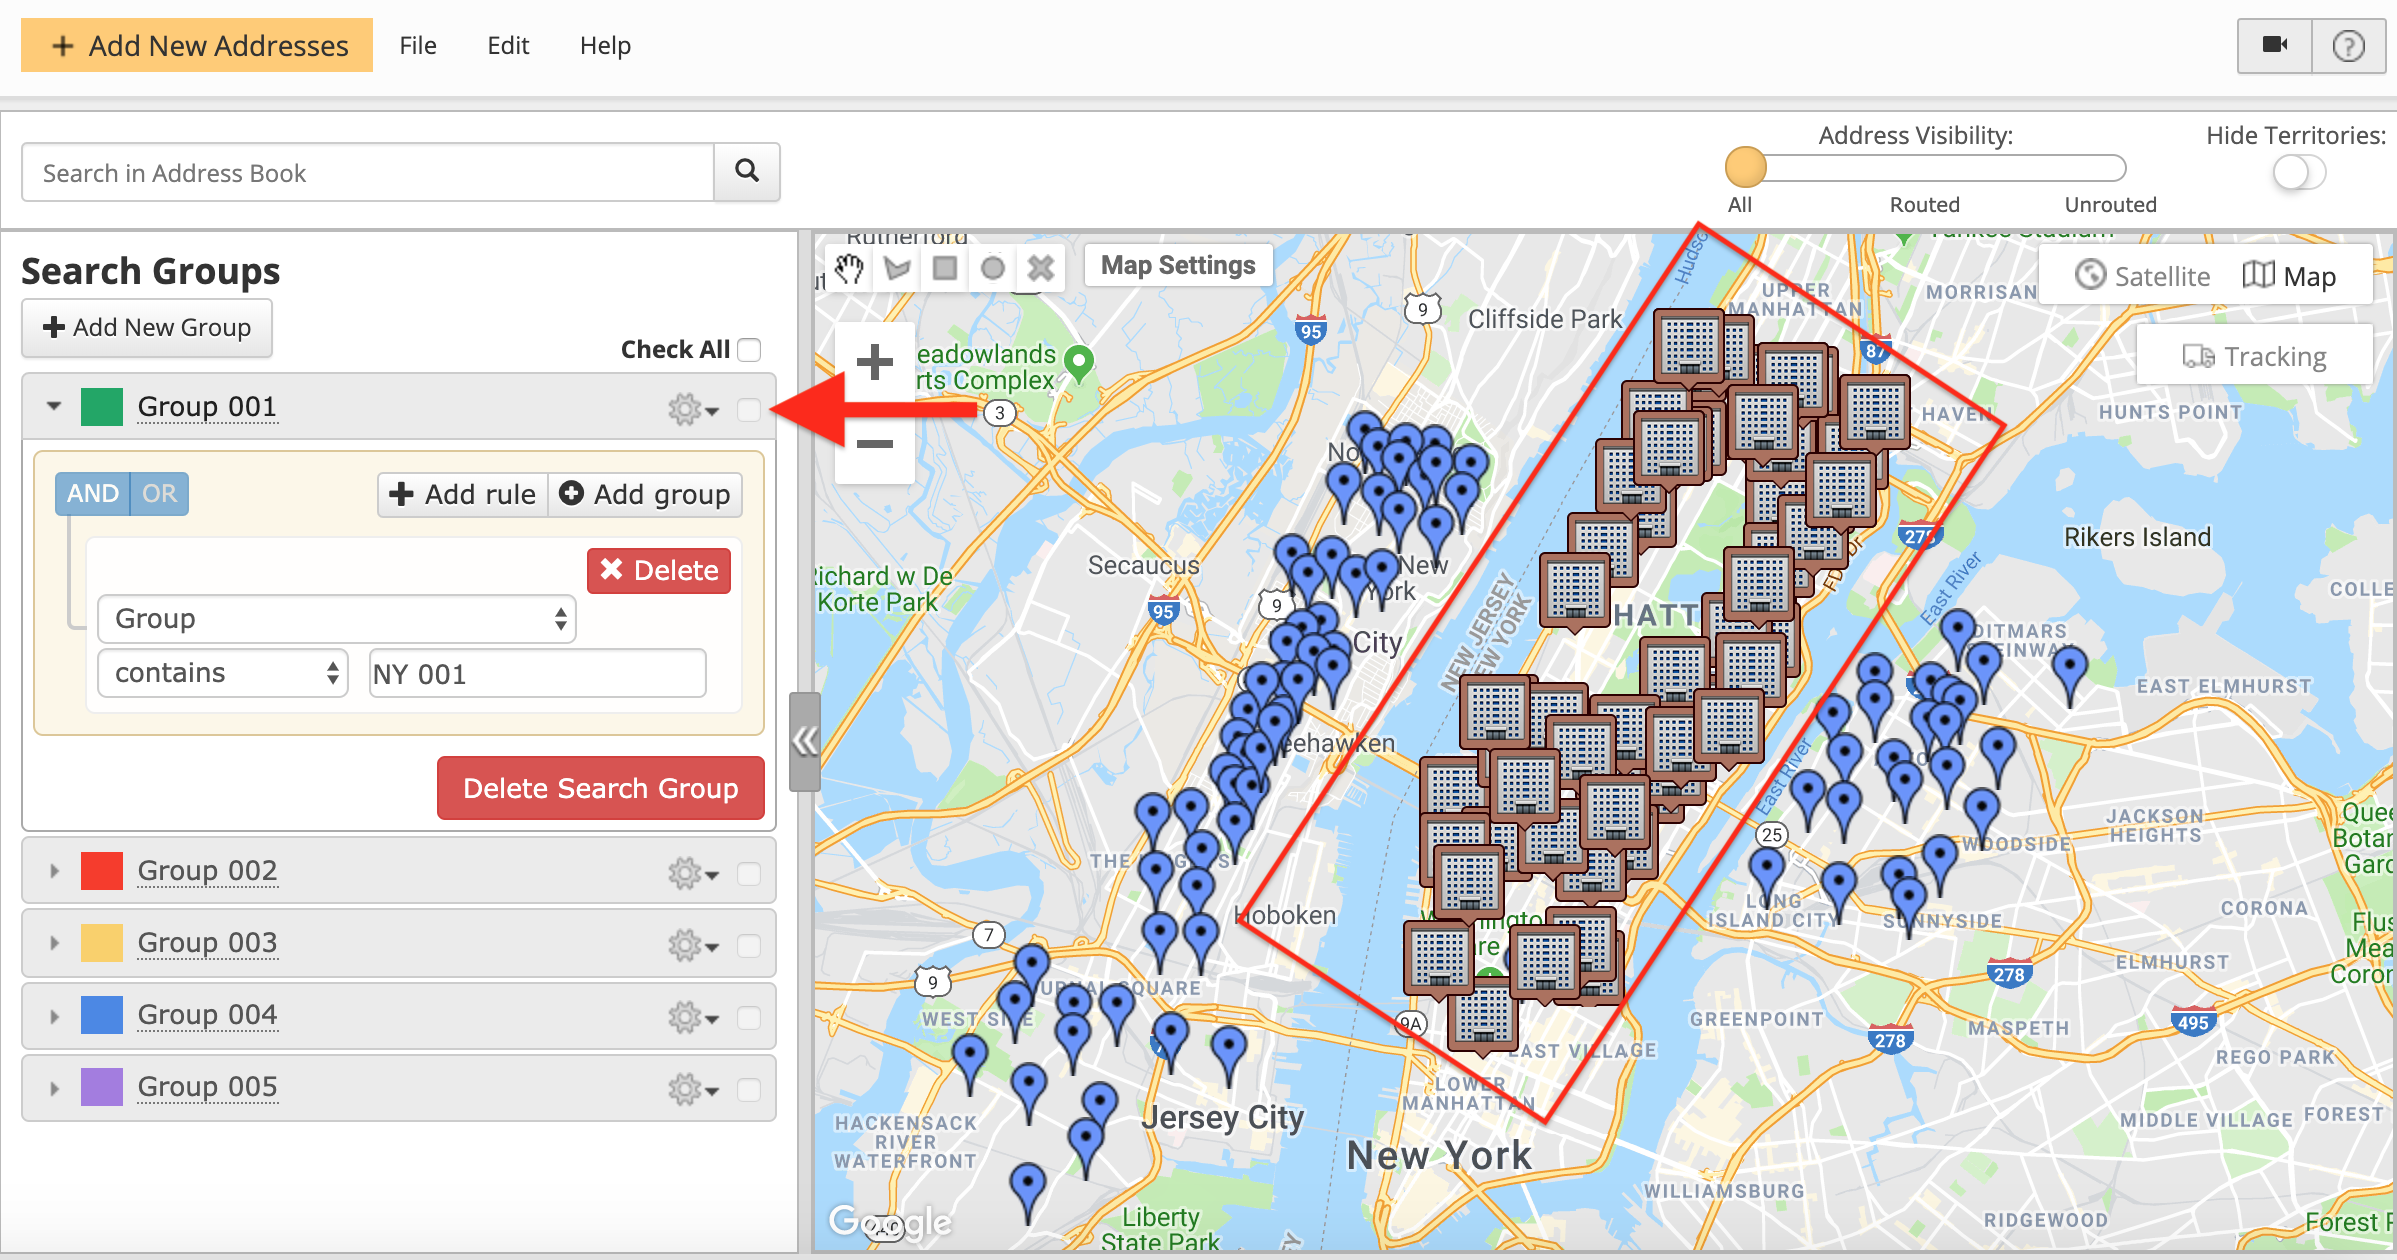Viewport: 2397px width, 1260px height.
Task: Select the hand pan map tool
Action: 849,268
